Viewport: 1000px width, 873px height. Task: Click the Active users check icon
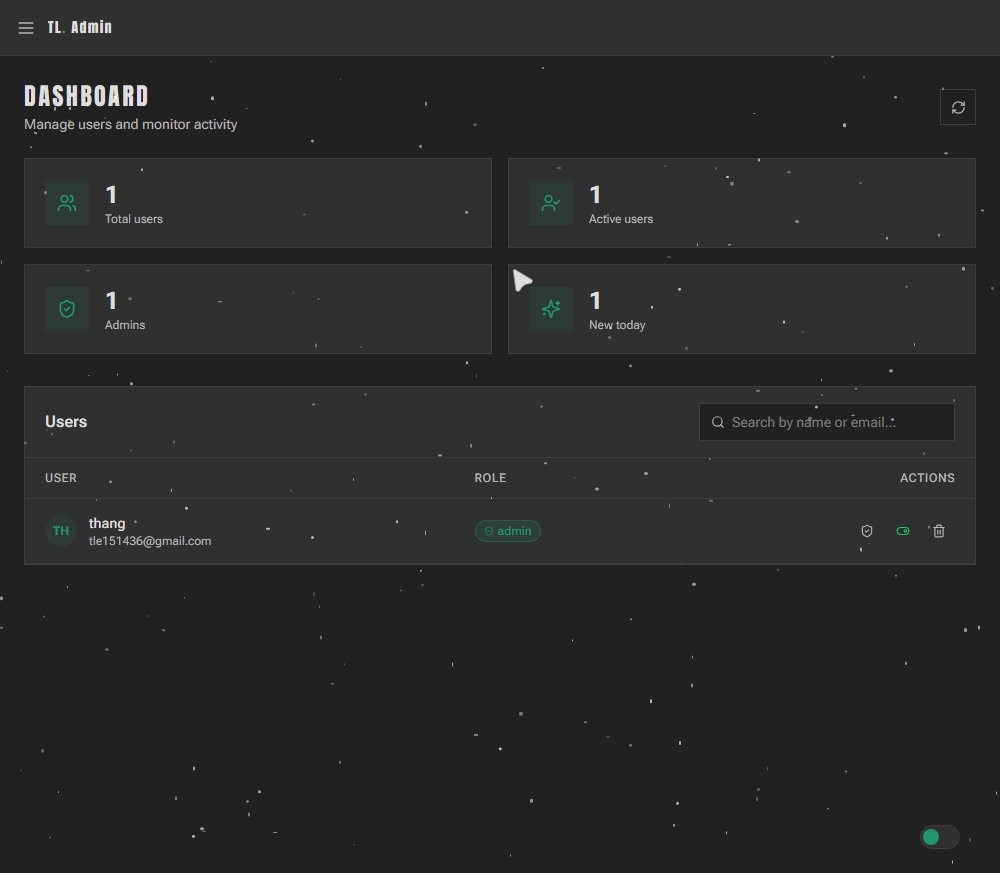(551, 203)
